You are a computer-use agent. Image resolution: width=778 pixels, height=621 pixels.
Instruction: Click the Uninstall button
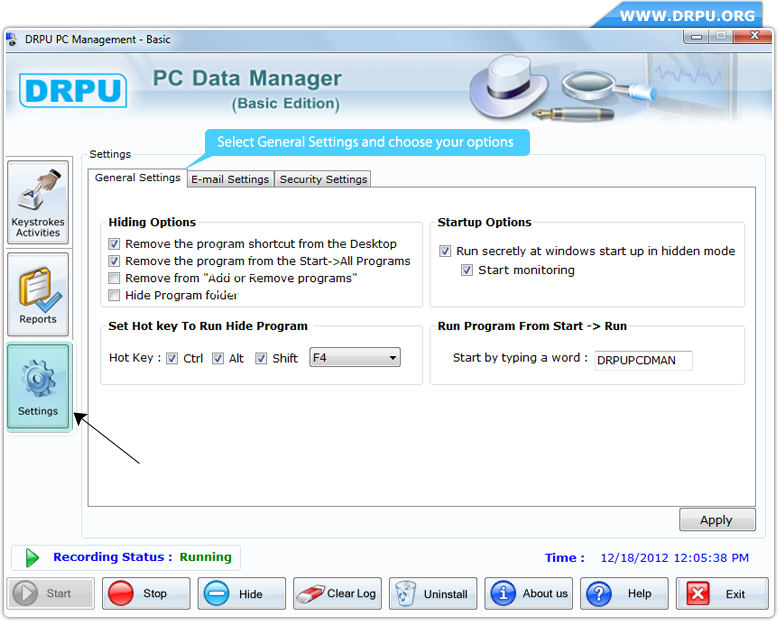click(433, 593)
